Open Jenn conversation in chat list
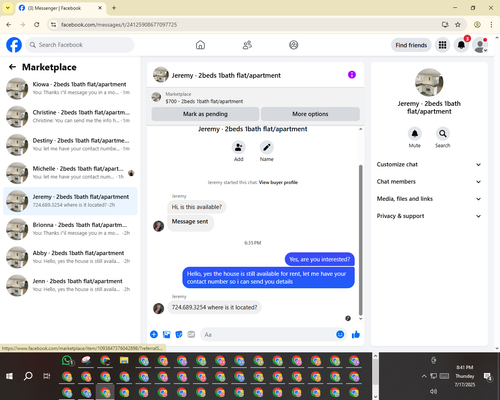500x400 pixels. coord(70,285)
